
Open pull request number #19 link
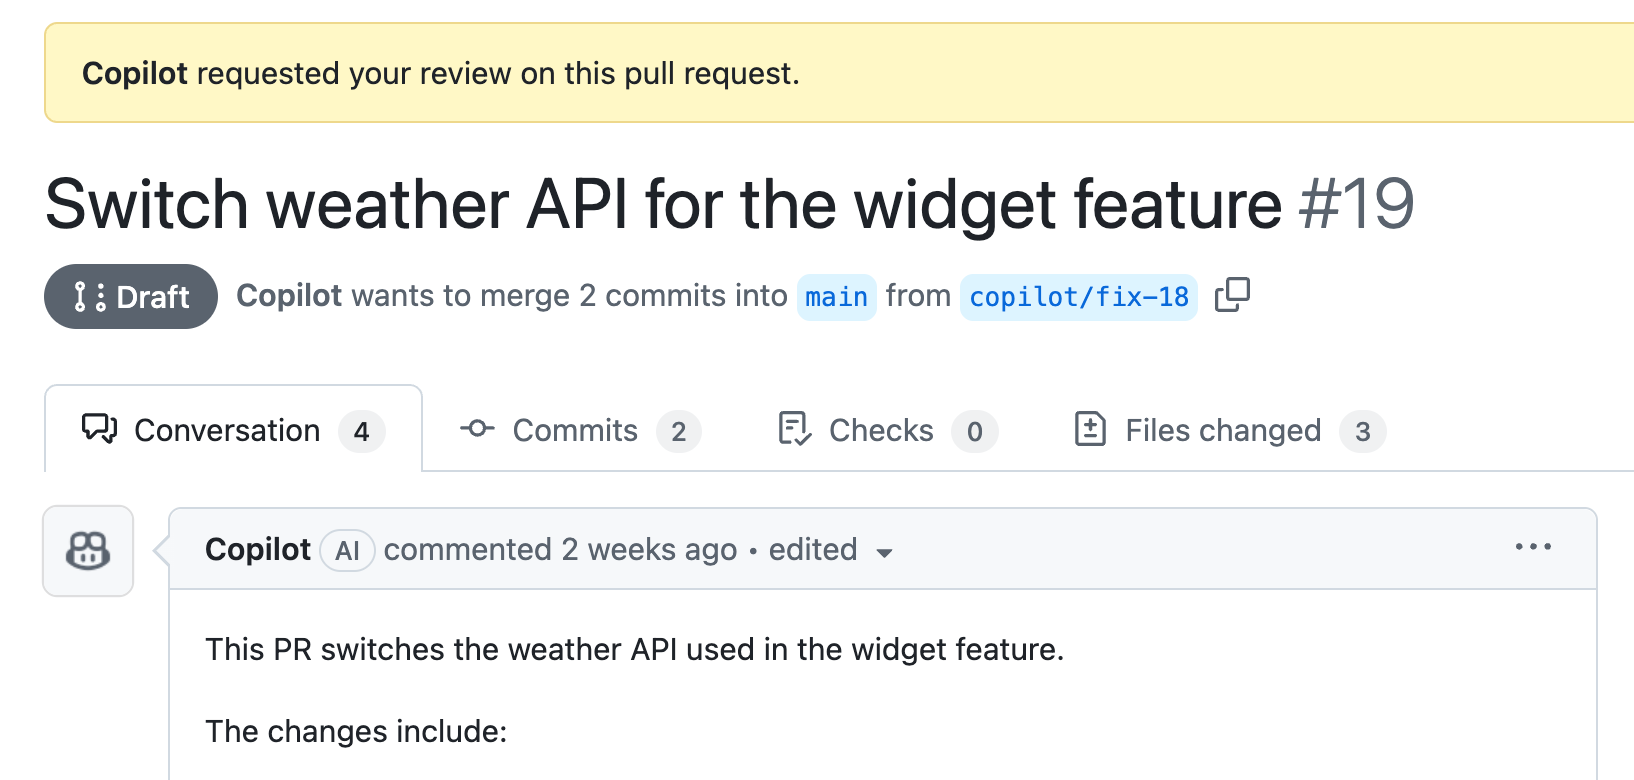[x=1357, y=204]
